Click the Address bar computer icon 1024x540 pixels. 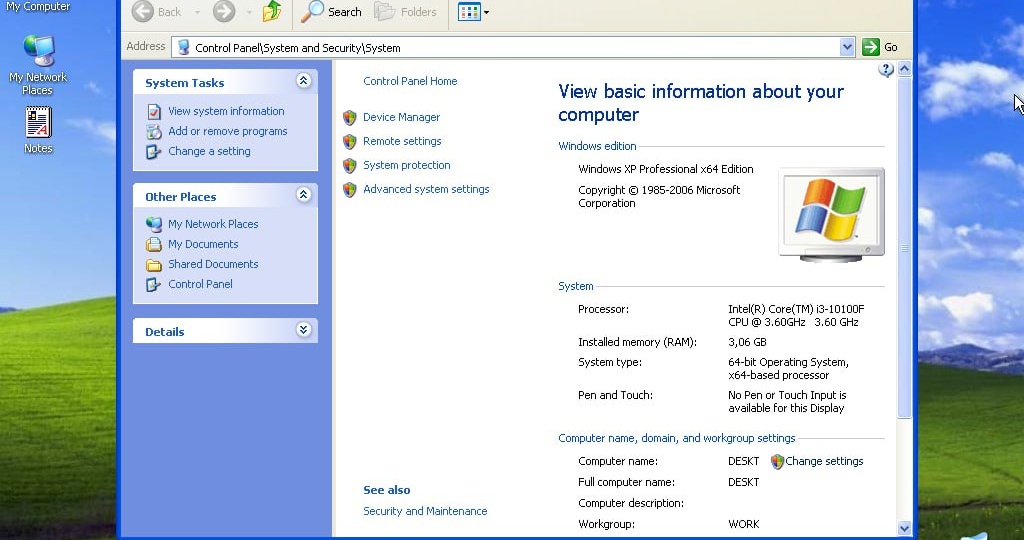(184, 47)
